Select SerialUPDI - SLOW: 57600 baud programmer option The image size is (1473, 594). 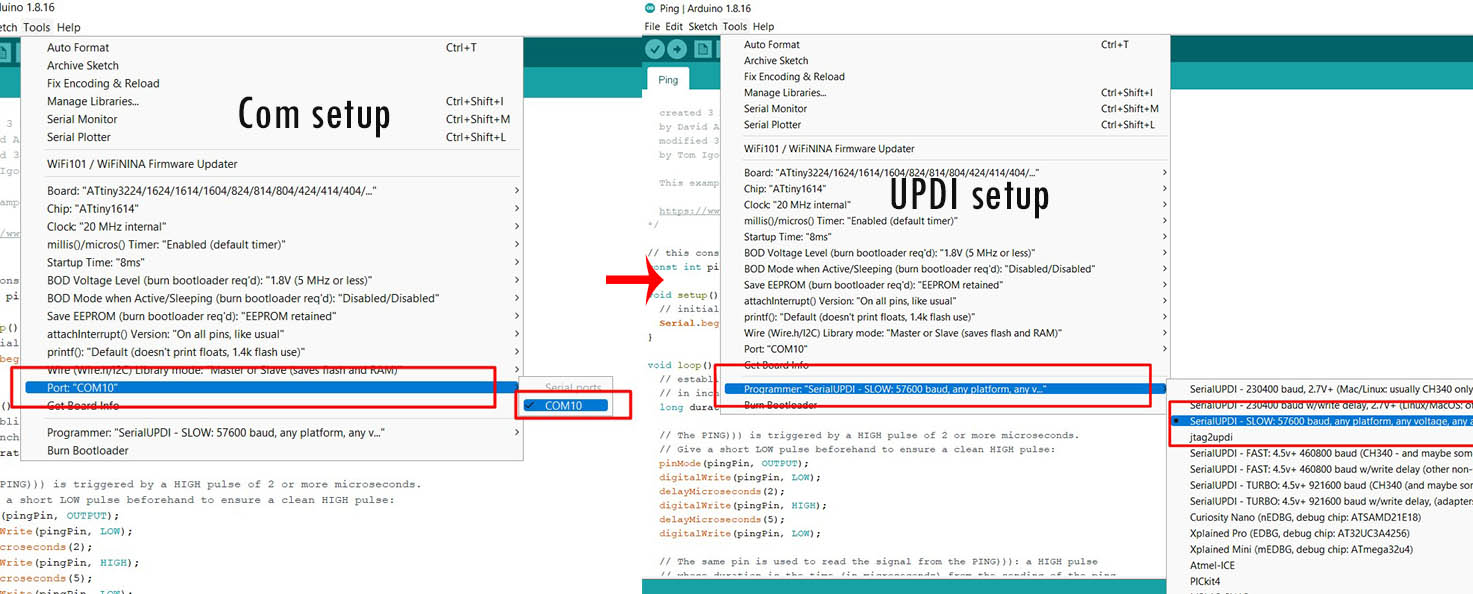[1320, 421]
